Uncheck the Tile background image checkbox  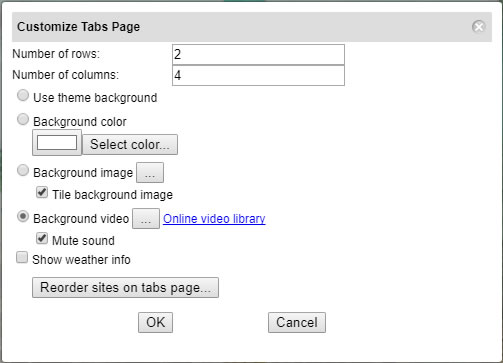(x=42, y=193)
